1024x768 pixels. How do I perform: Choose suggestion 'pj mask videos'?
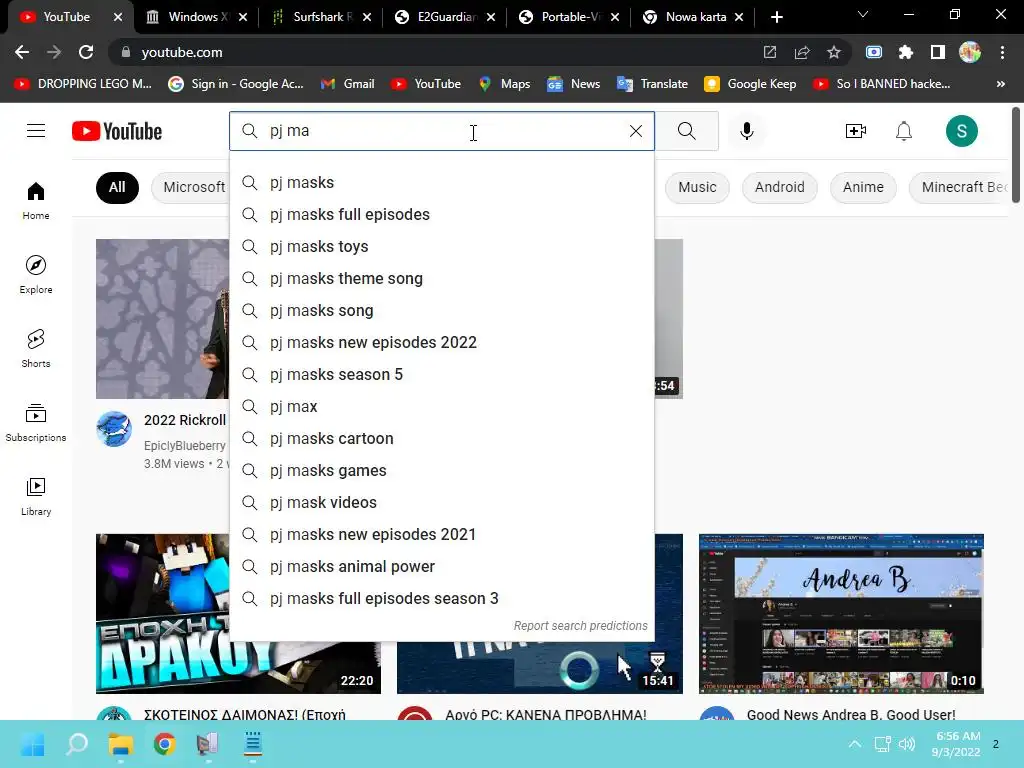coord(441,502)
